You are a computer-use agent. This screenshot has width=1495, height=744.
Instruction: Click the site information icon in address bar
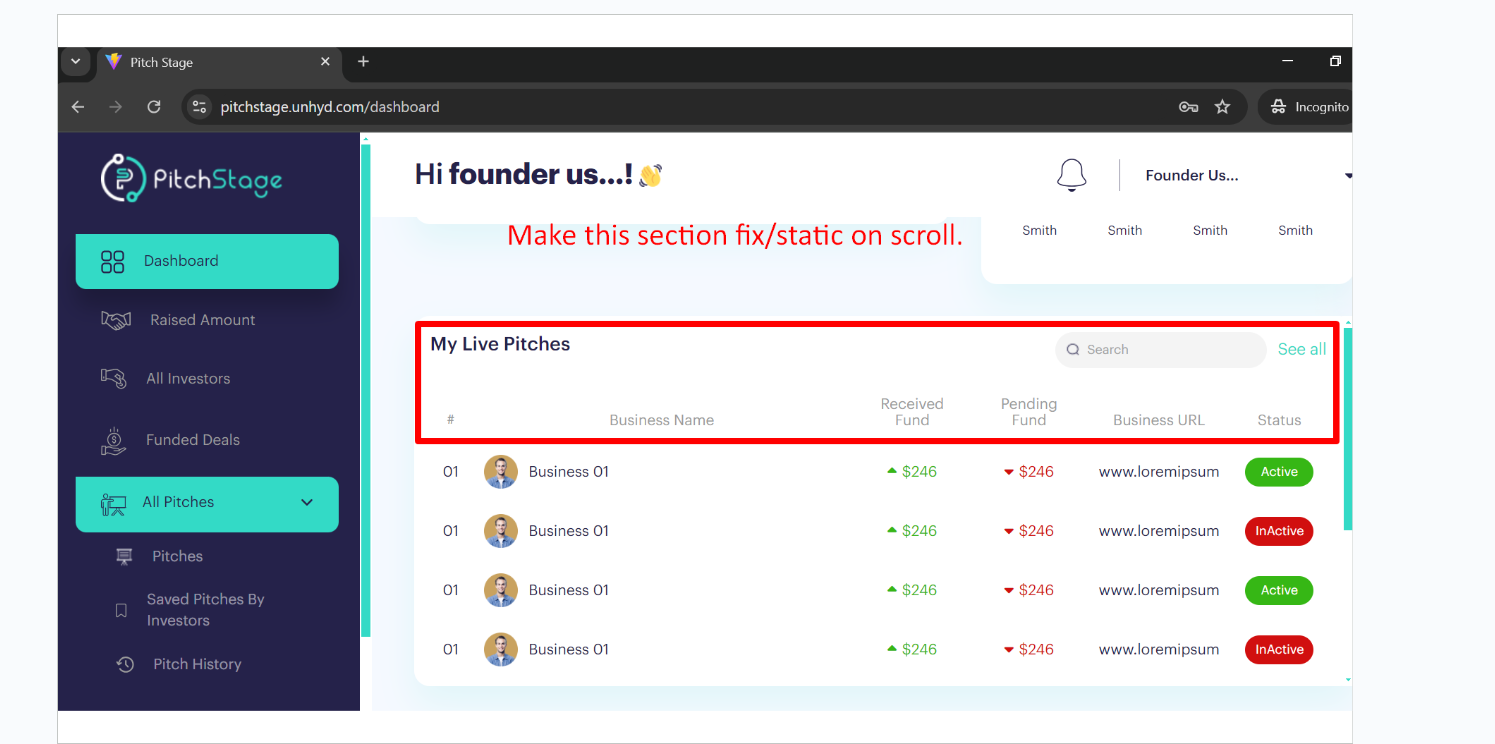coord(199,107)
